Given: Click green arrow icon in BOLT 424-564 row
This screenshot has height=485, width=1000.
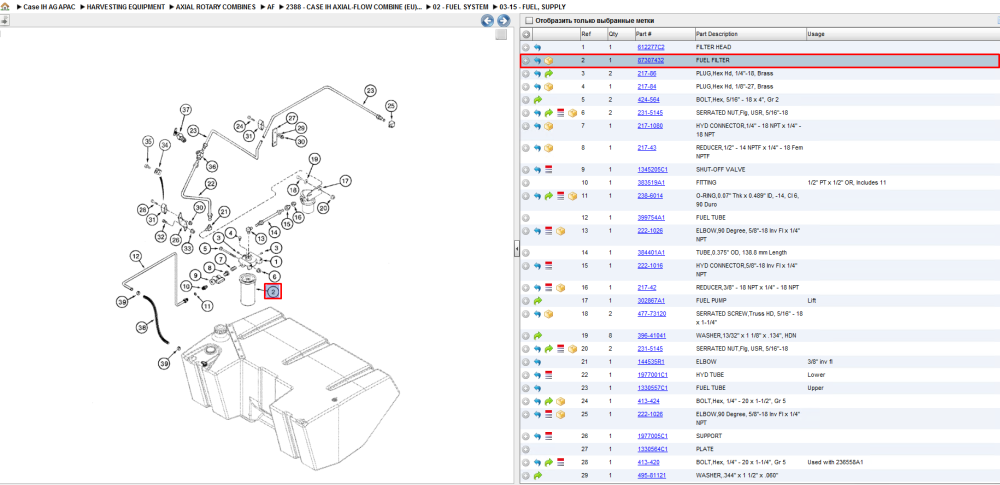Looking at the screenshot, I should coord(537,100).
